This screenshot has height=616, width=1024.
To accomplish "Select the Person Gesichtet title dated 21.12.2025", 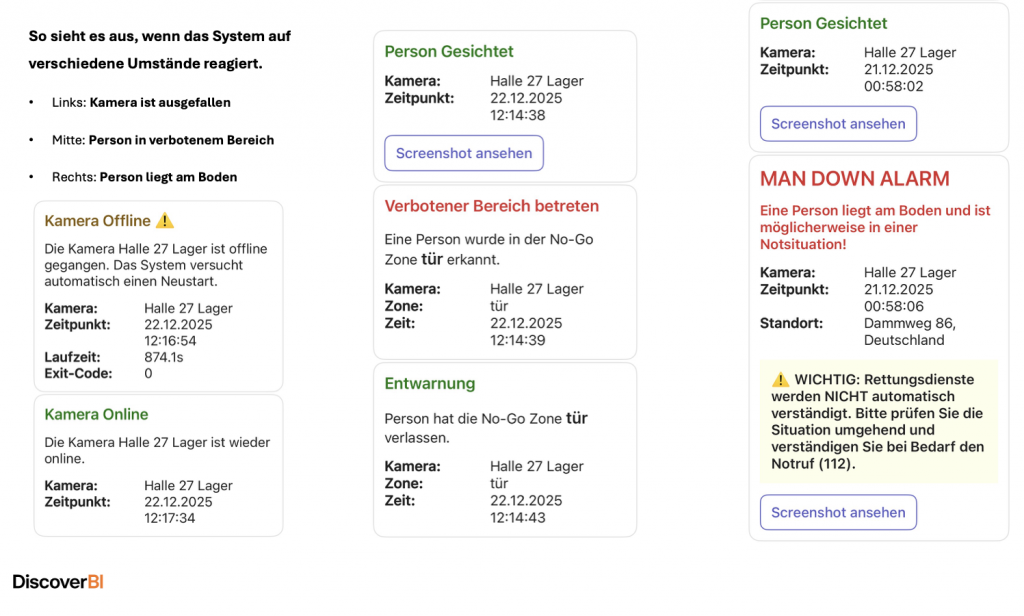I will pyautogui.click(x=823, y=23).
